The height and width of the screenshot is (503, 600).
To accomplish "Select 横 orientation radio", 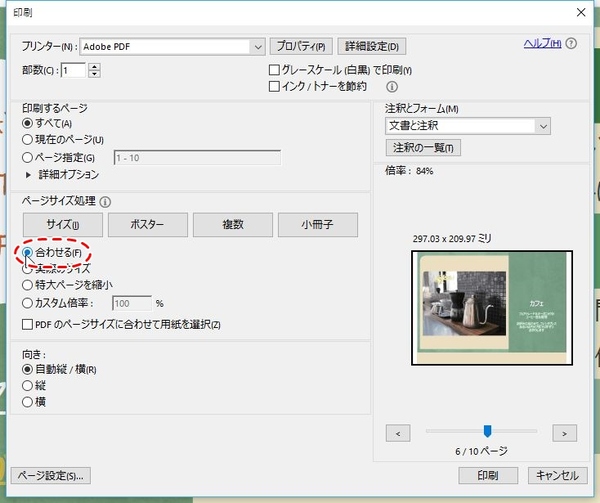I will coord(27,402).
